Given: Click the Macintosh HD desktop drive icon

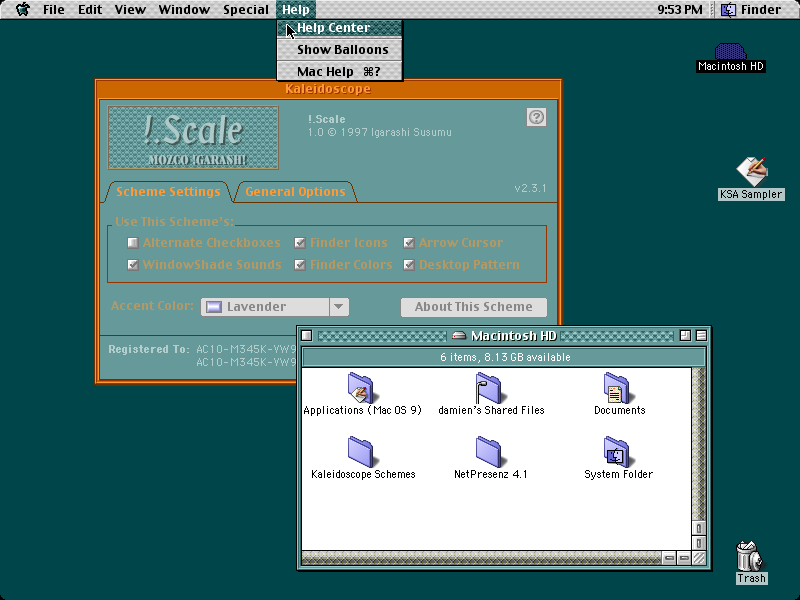Looking at the screenshot, I should click(730, 51).
